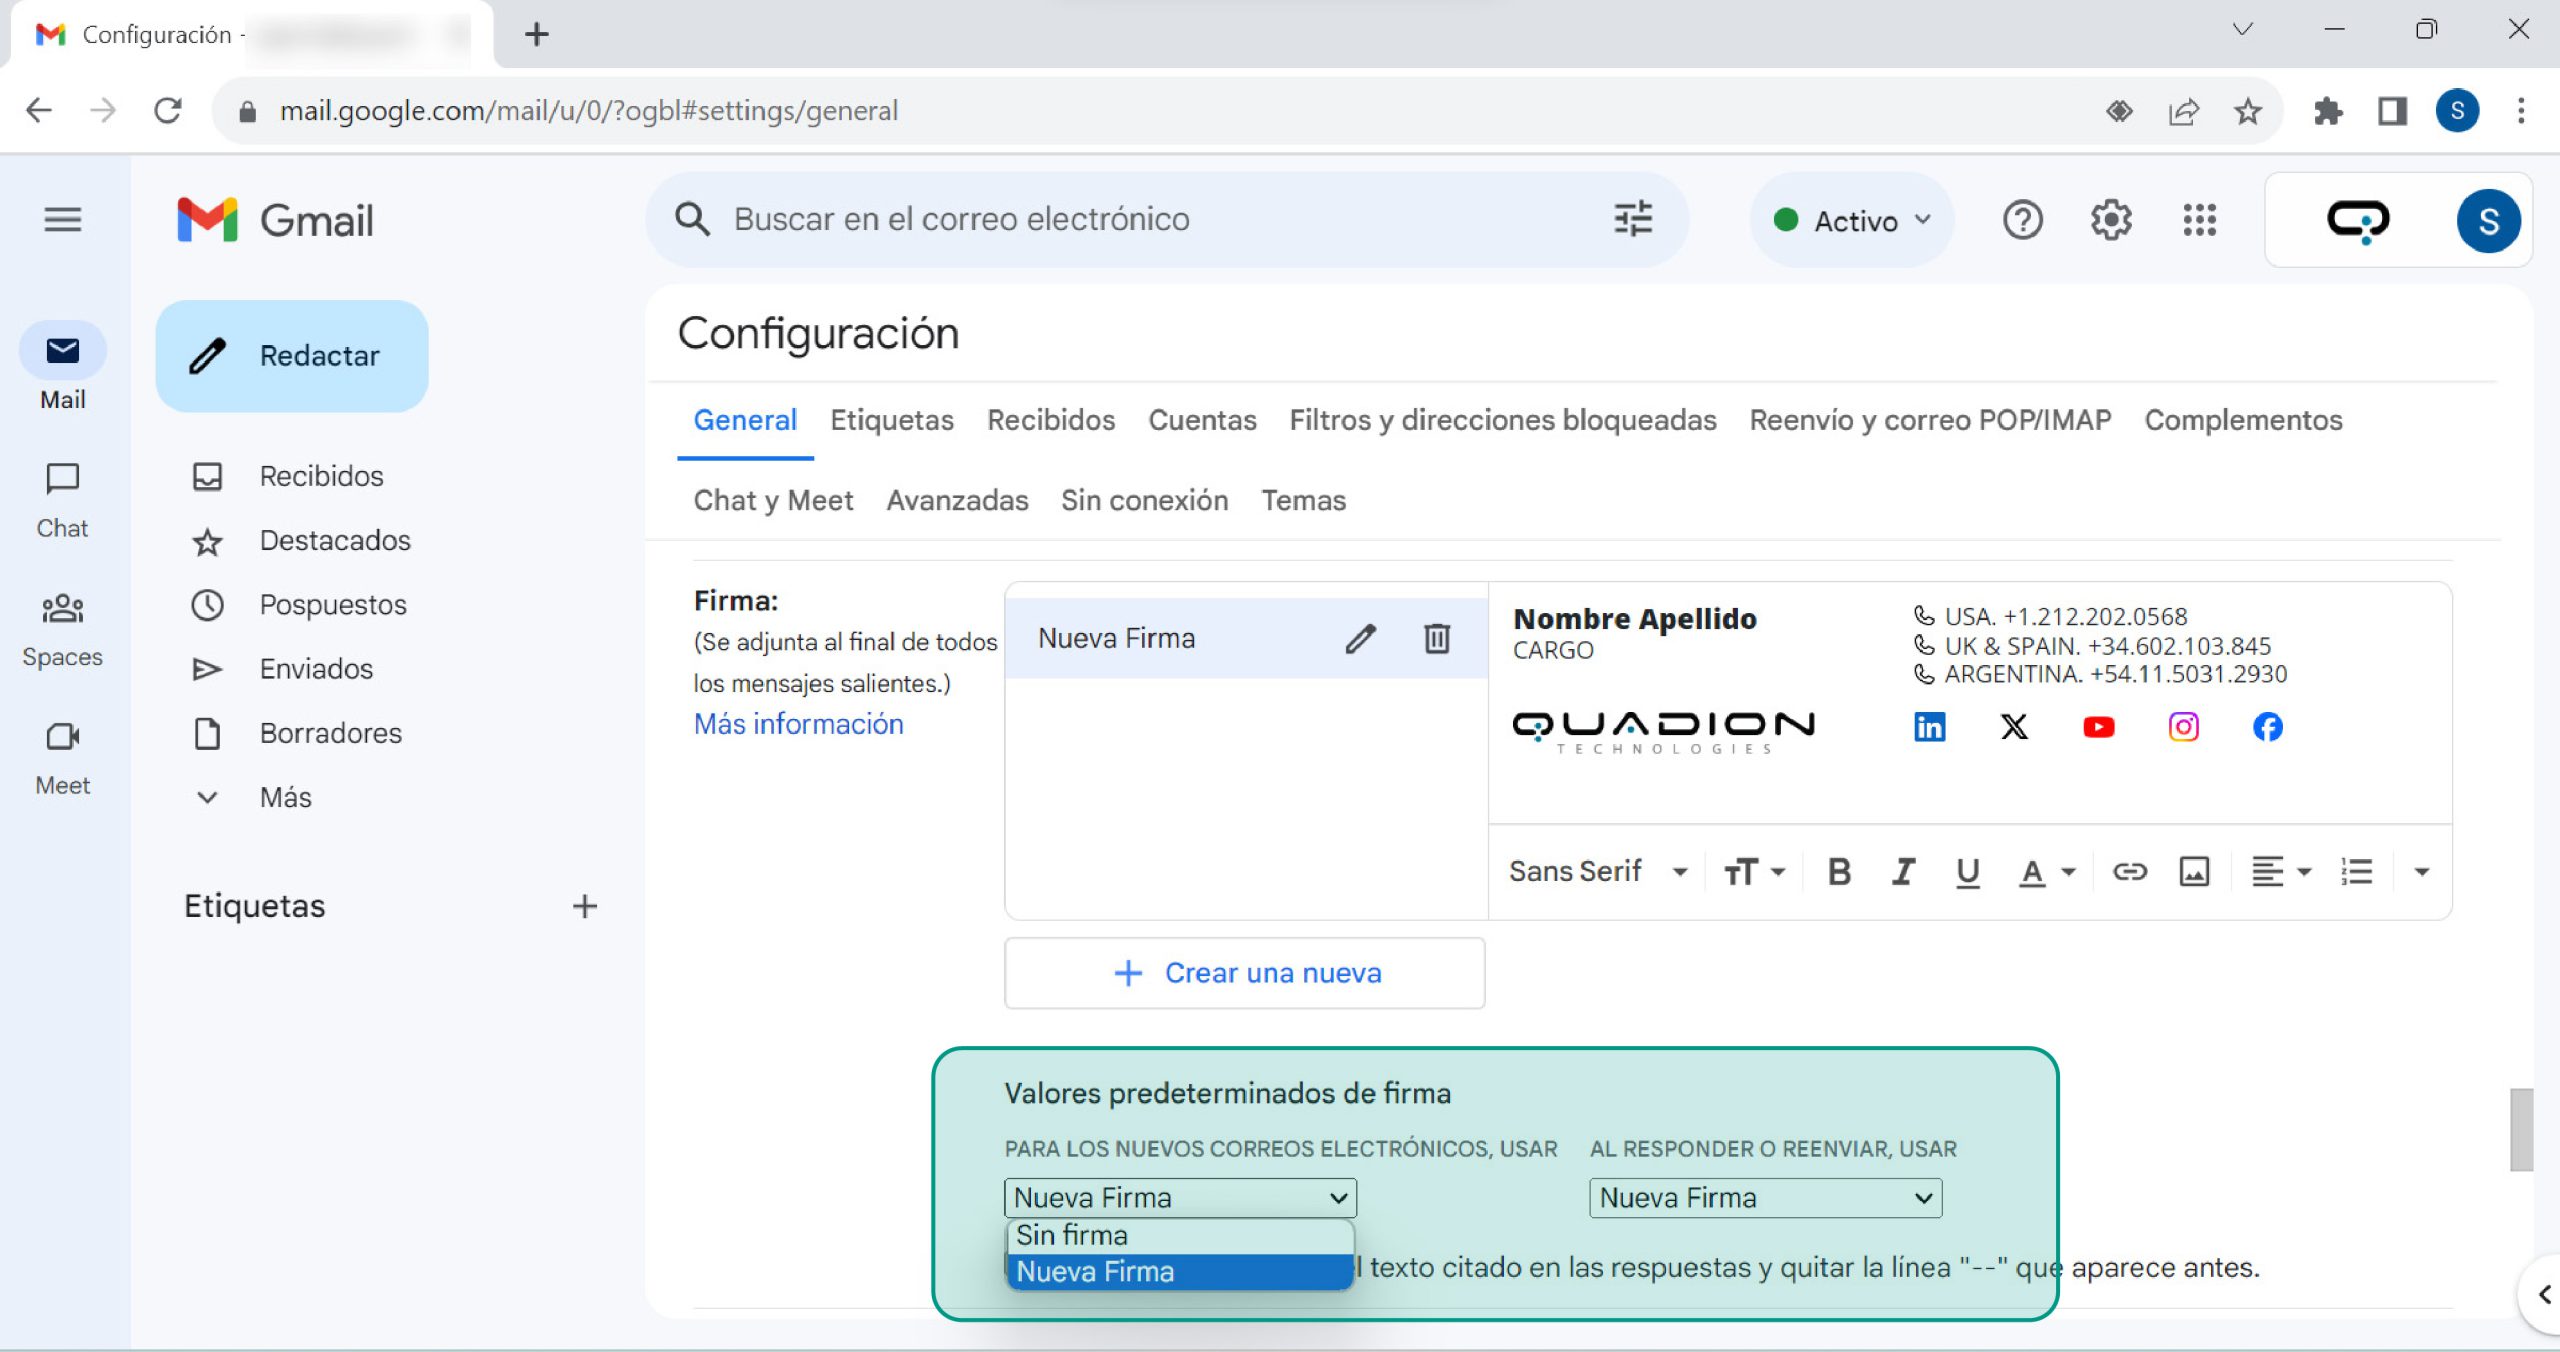Switch to the Etiquetas settings tab
The image size is (2560, 1352).
point(891,420)
